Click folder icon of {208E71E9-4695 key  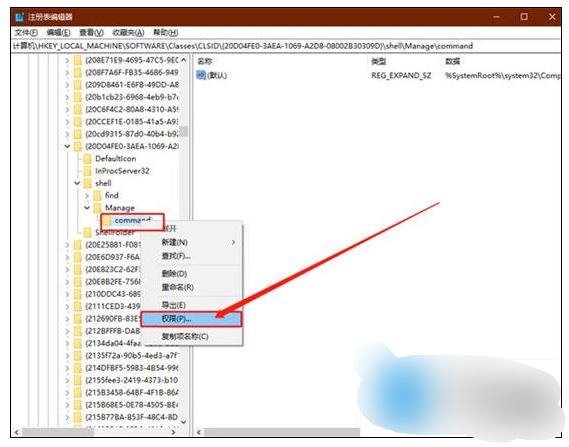(x=78, y=60)
